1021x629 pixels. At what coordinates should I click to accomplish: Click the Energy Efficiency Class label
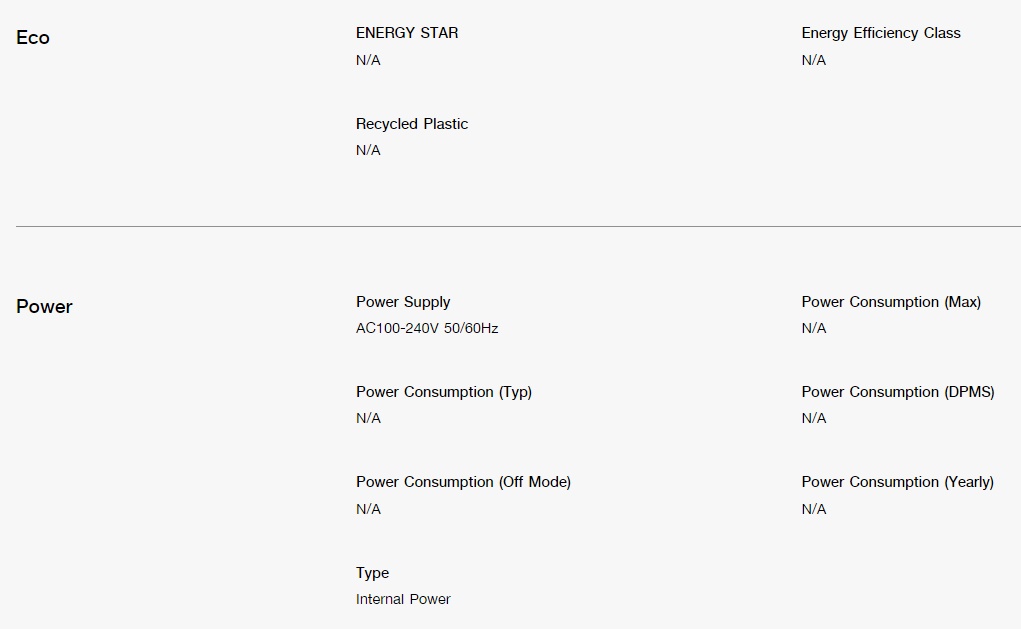(x=881, y=33)
